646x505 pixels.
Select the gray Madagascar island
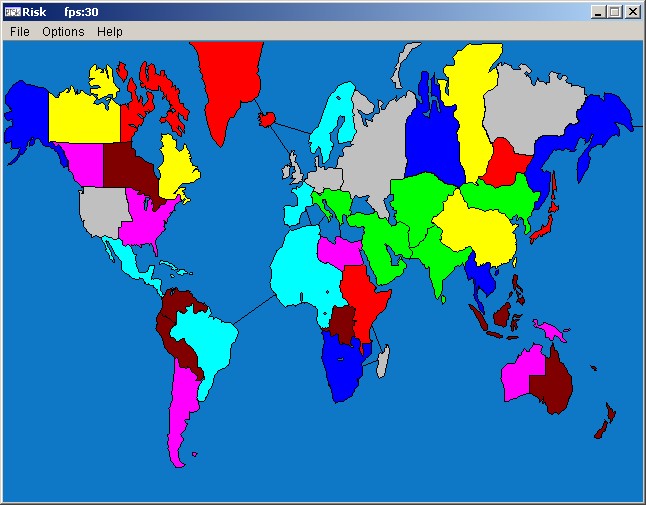tap(383, 362)
